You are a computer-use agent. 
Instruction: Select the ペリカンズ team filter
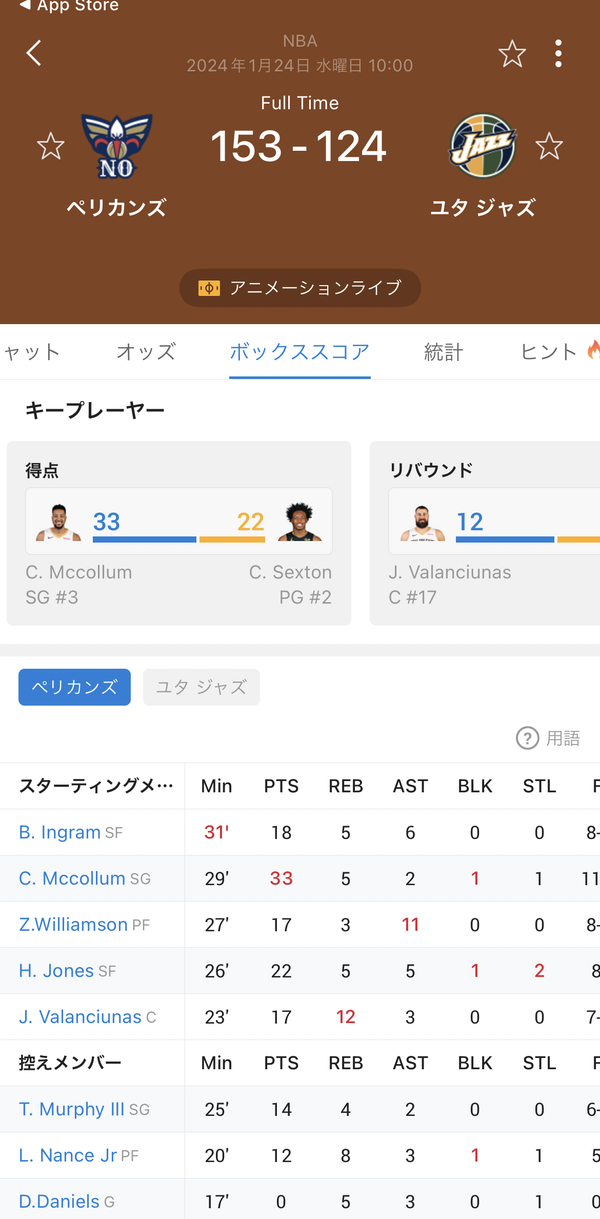tap(74, 687)
